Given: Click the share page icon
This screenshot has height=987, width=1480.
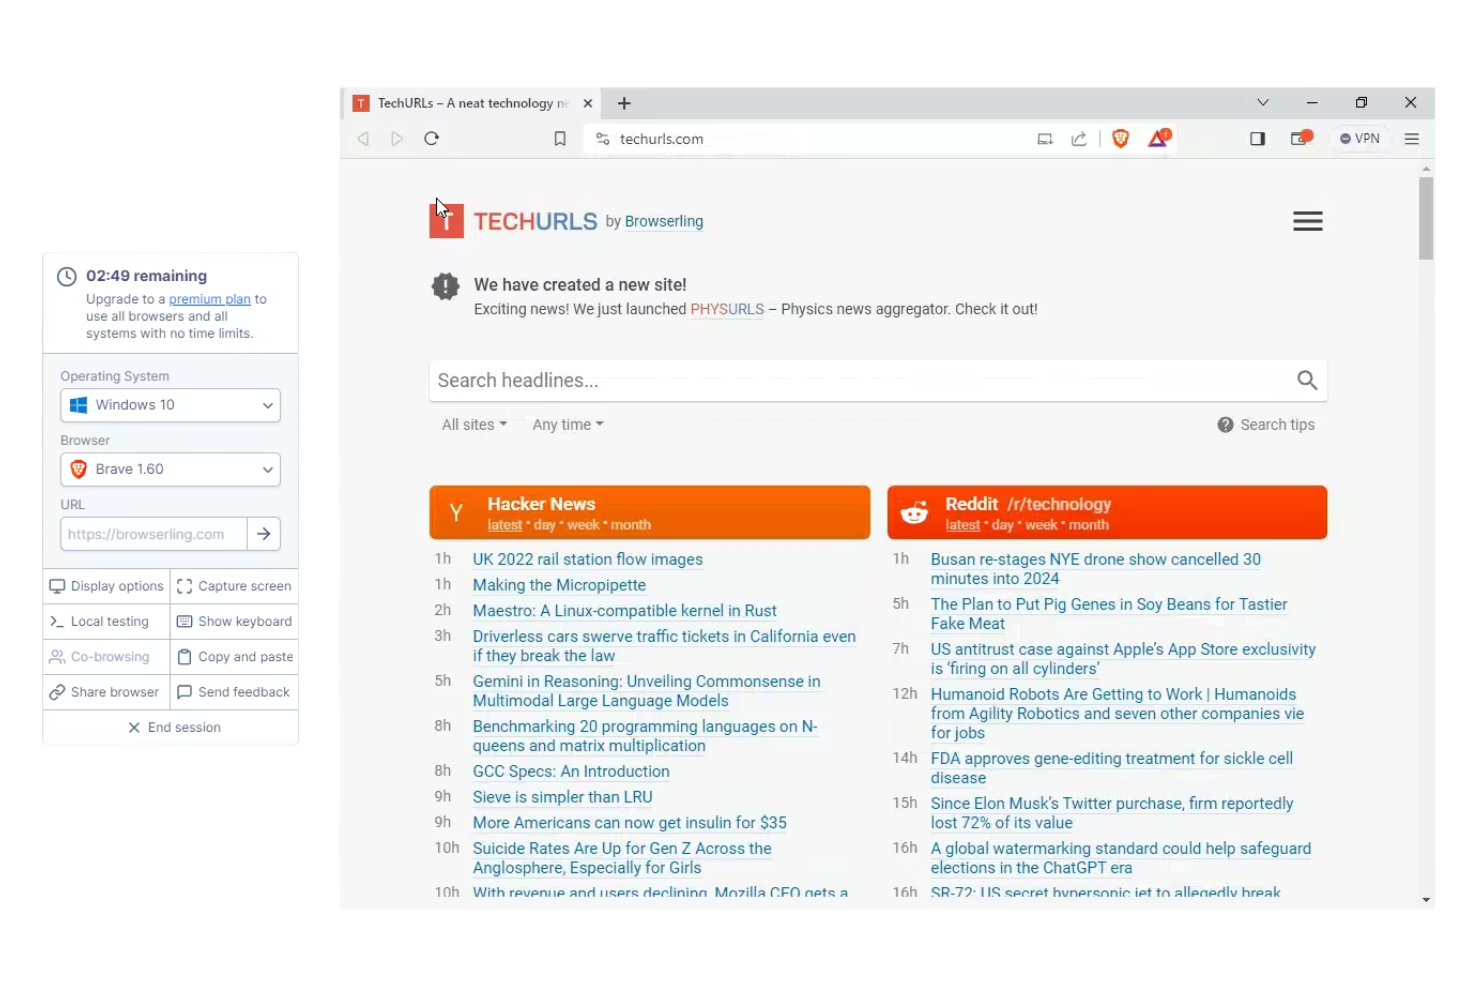Looking at the screenshot, I should [x=1078, y=138].
